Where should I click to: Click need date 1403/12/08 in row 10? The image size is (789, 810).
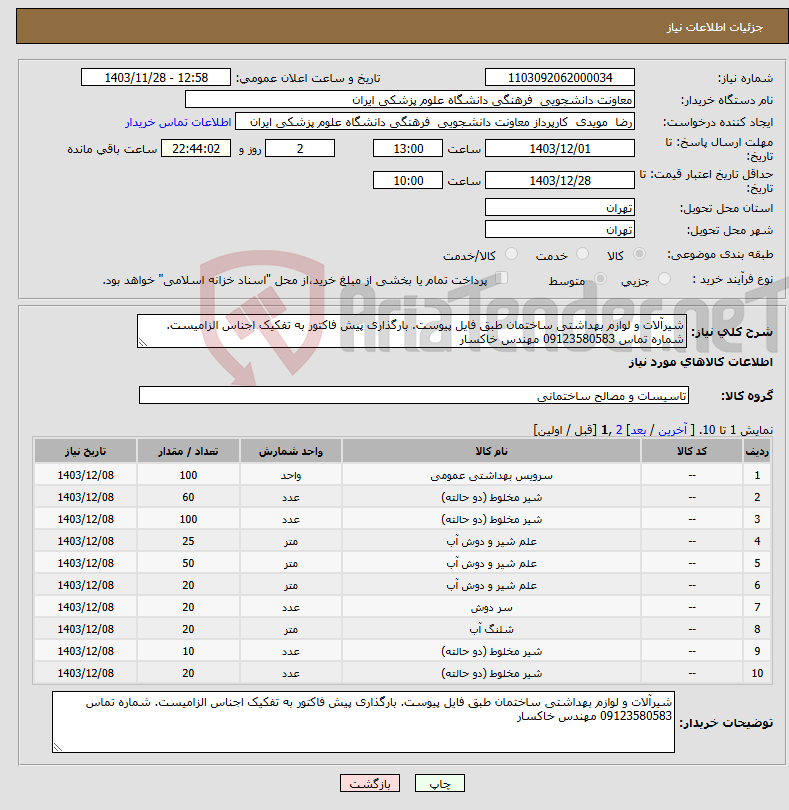click(x=85, y=673)
